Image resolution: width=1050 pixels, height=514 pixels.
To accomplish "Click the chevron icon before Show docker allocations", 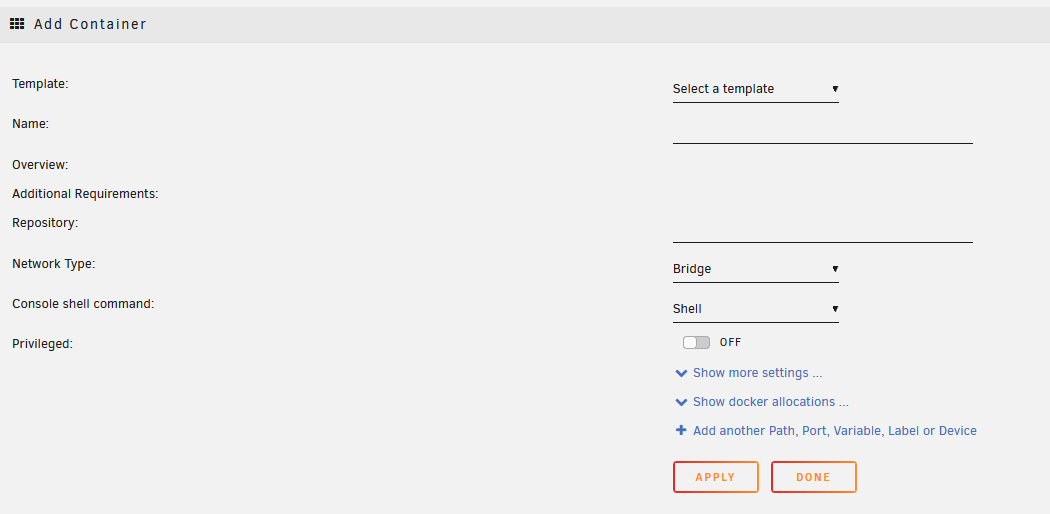I will pyautogui.click(x=681, y=402).
